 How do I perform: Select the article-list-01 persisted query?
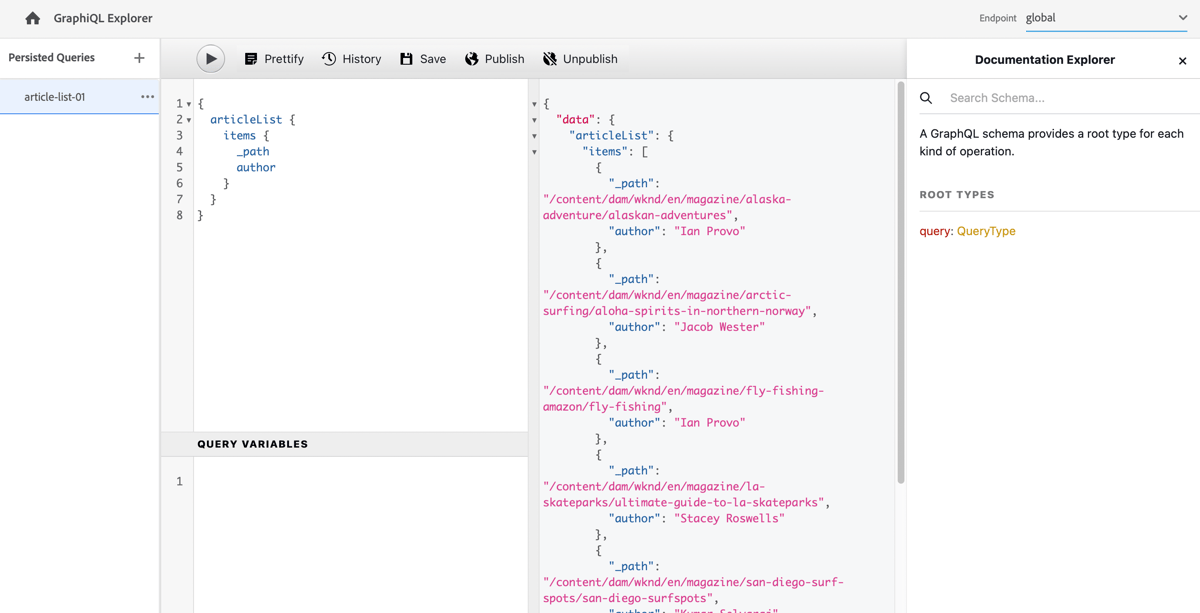(x=55, y=97)
